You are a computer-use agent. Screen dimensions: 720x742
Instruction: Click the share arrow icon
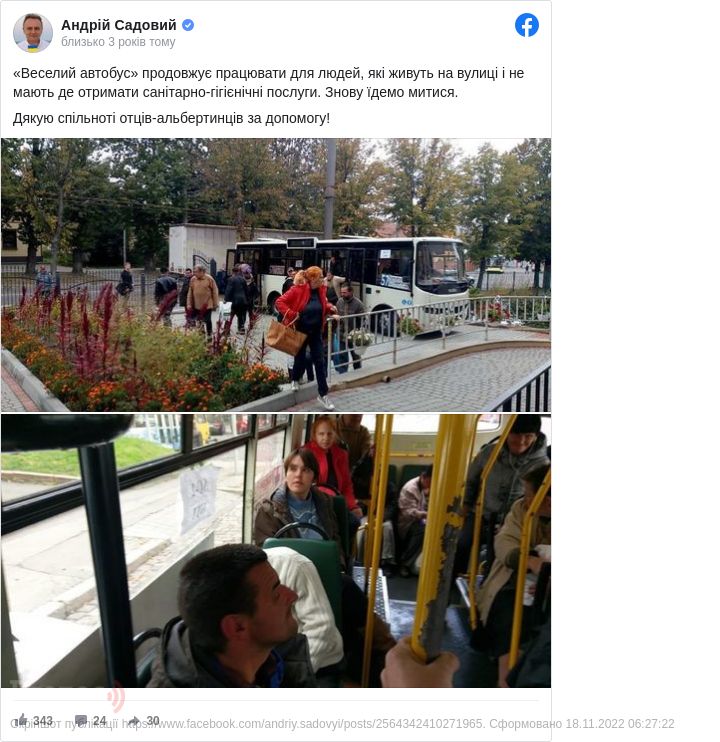134,721
